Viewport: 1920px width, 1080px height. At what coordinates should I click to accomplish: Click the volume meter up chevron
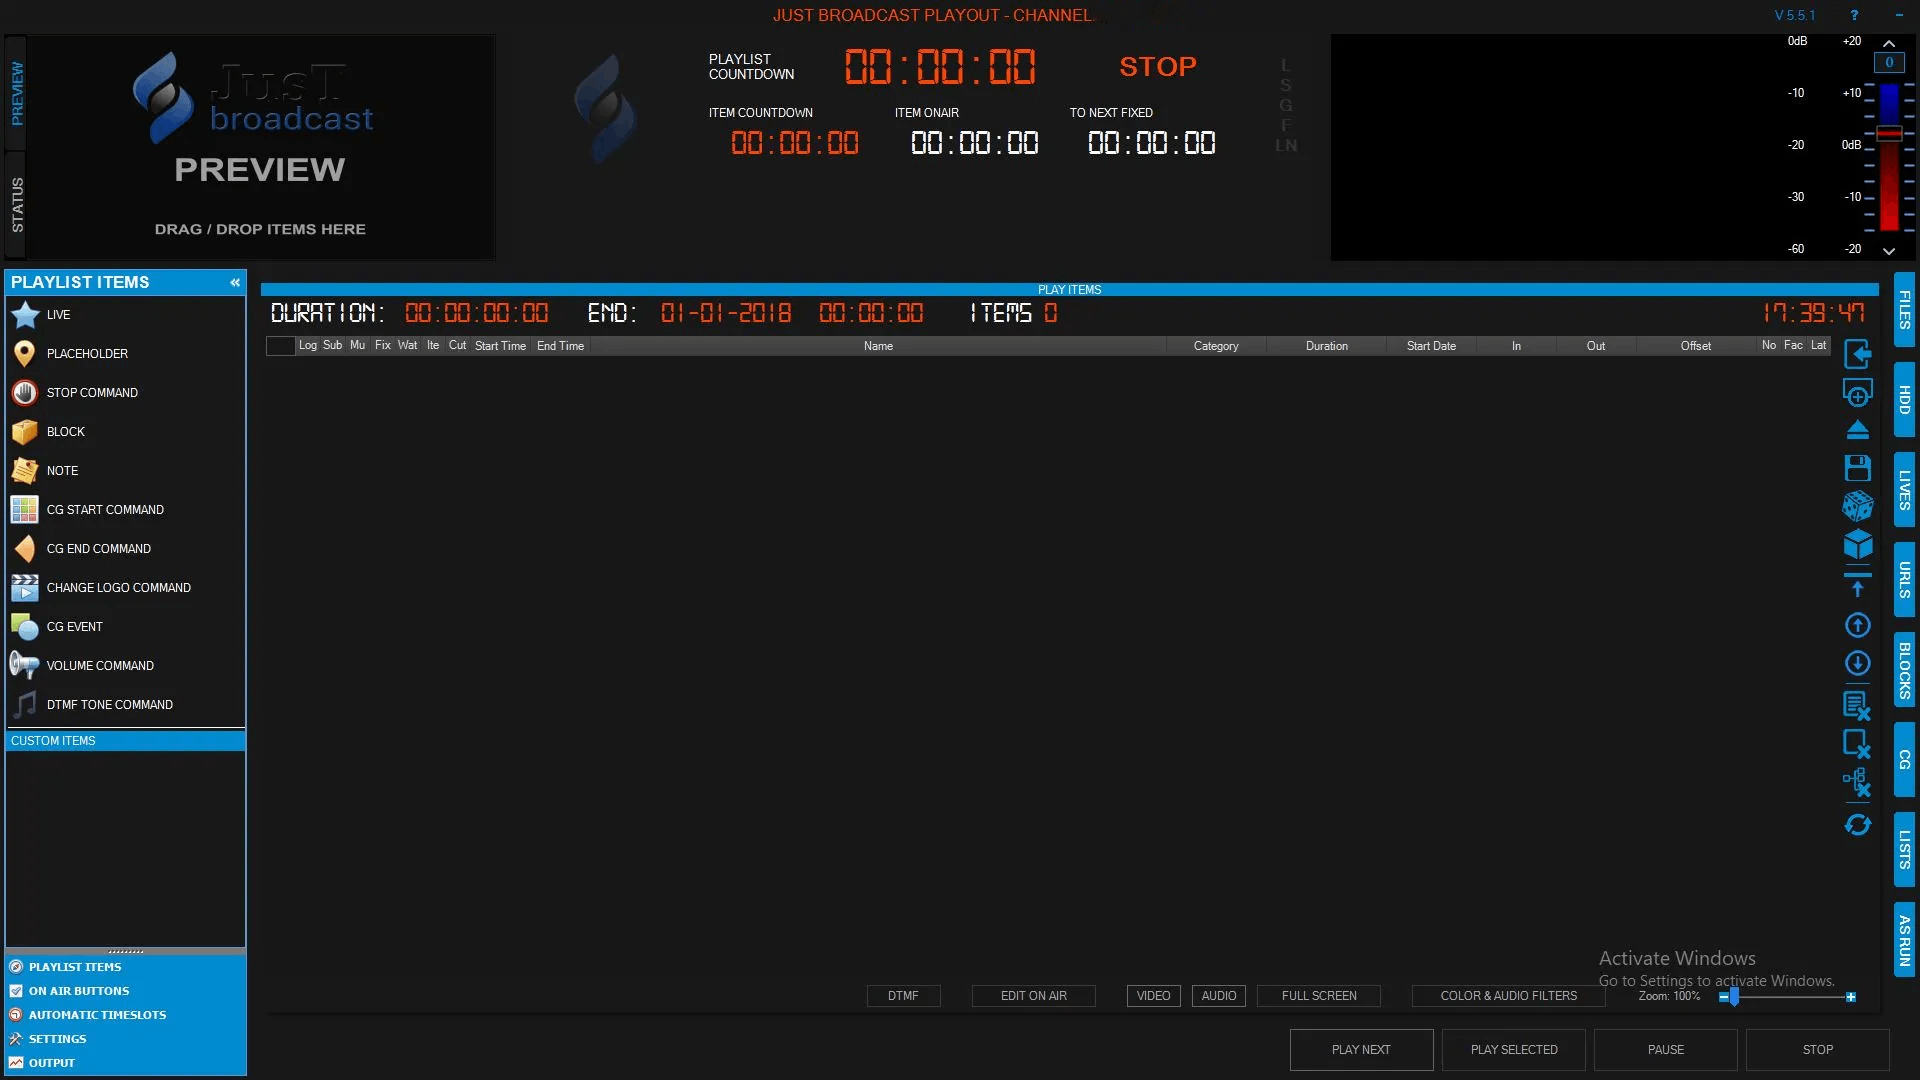(1888, 43)
